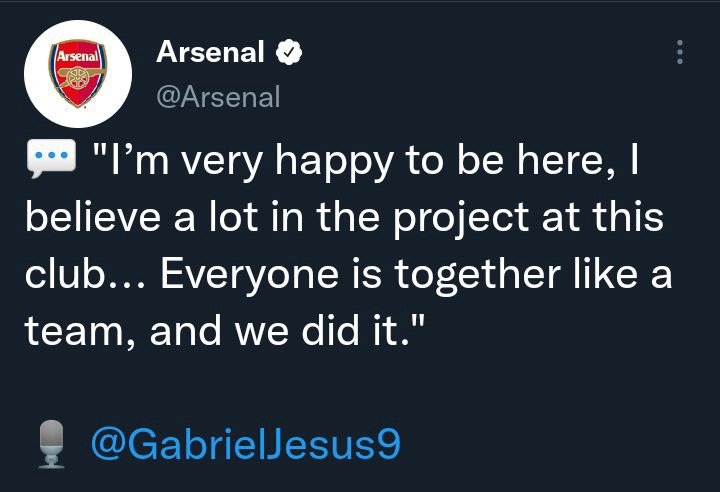The width and height of the screenshot is (720, 492).
Task: Click the word "together" in the tweet
Action: click(x=478, y=275)
